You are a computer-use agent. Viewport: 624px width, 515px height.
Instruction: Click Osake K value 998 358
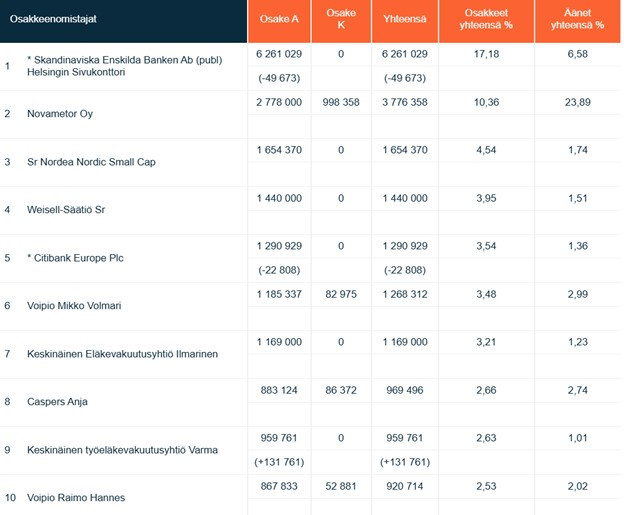[x=341, y=102]
